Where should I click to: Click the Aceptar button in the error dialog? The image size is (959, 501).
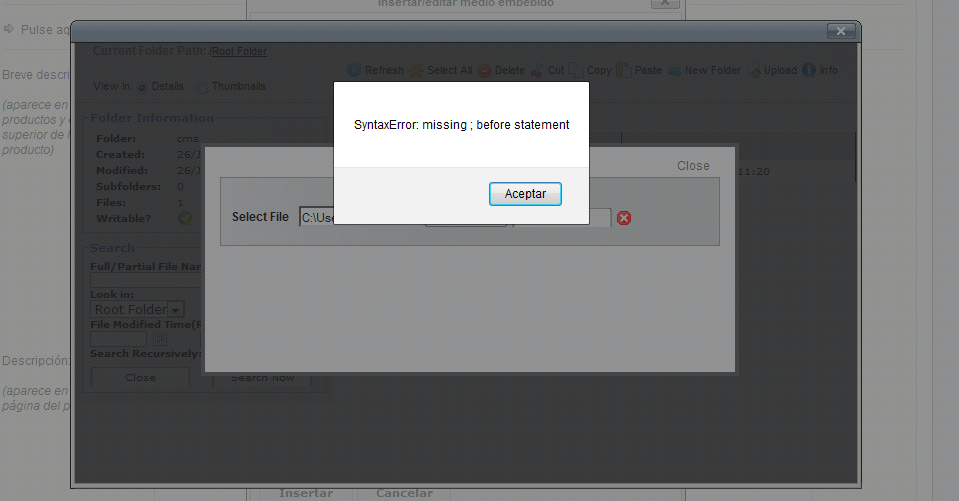coord(525,194)
